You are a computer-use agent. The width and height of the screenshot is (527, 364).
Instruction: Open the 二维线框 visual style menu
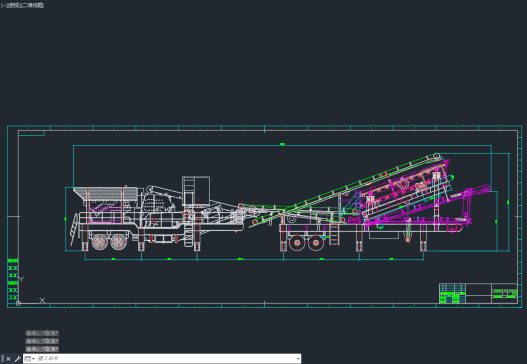click(x=33, y=5)
